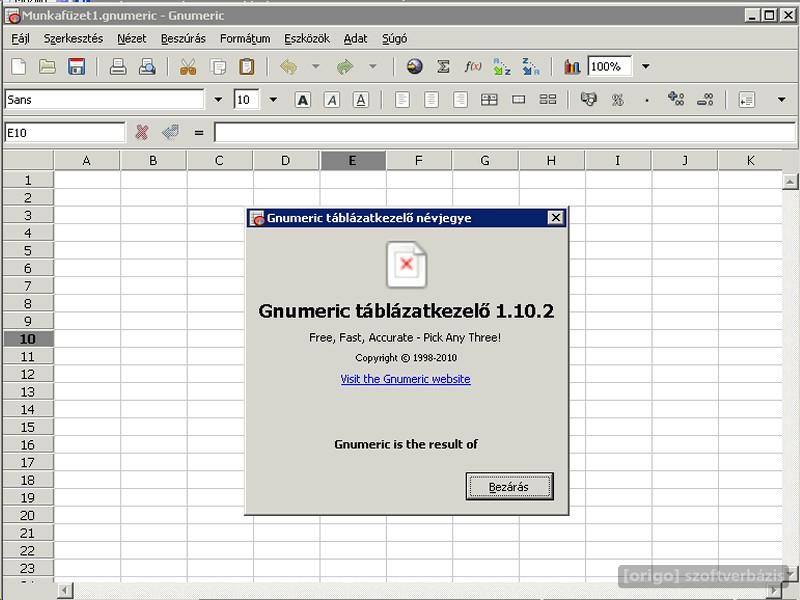The height and width of the screenshot is (600, 800).
Task: Increase decimal places icon
Action: click(676, 98)
